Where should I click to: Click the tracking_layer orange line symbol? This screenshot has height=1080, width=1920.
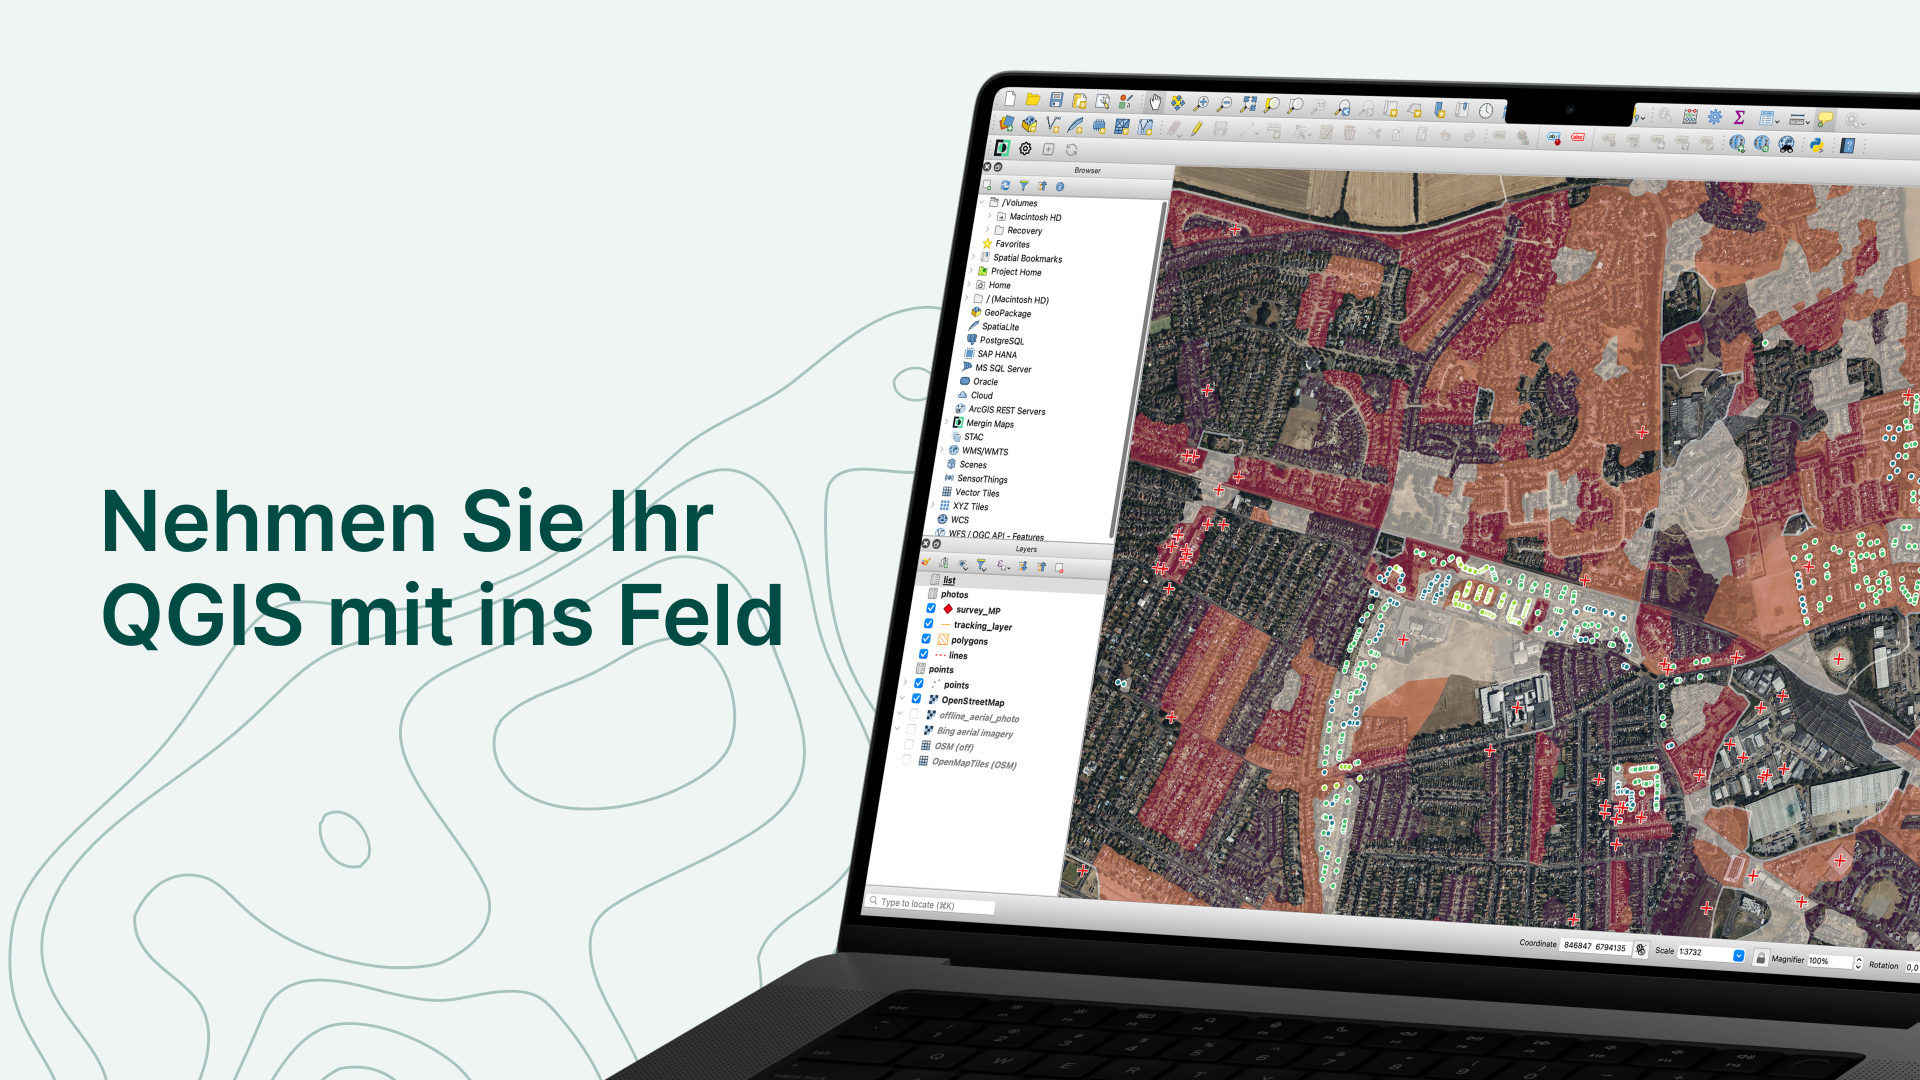945,624
